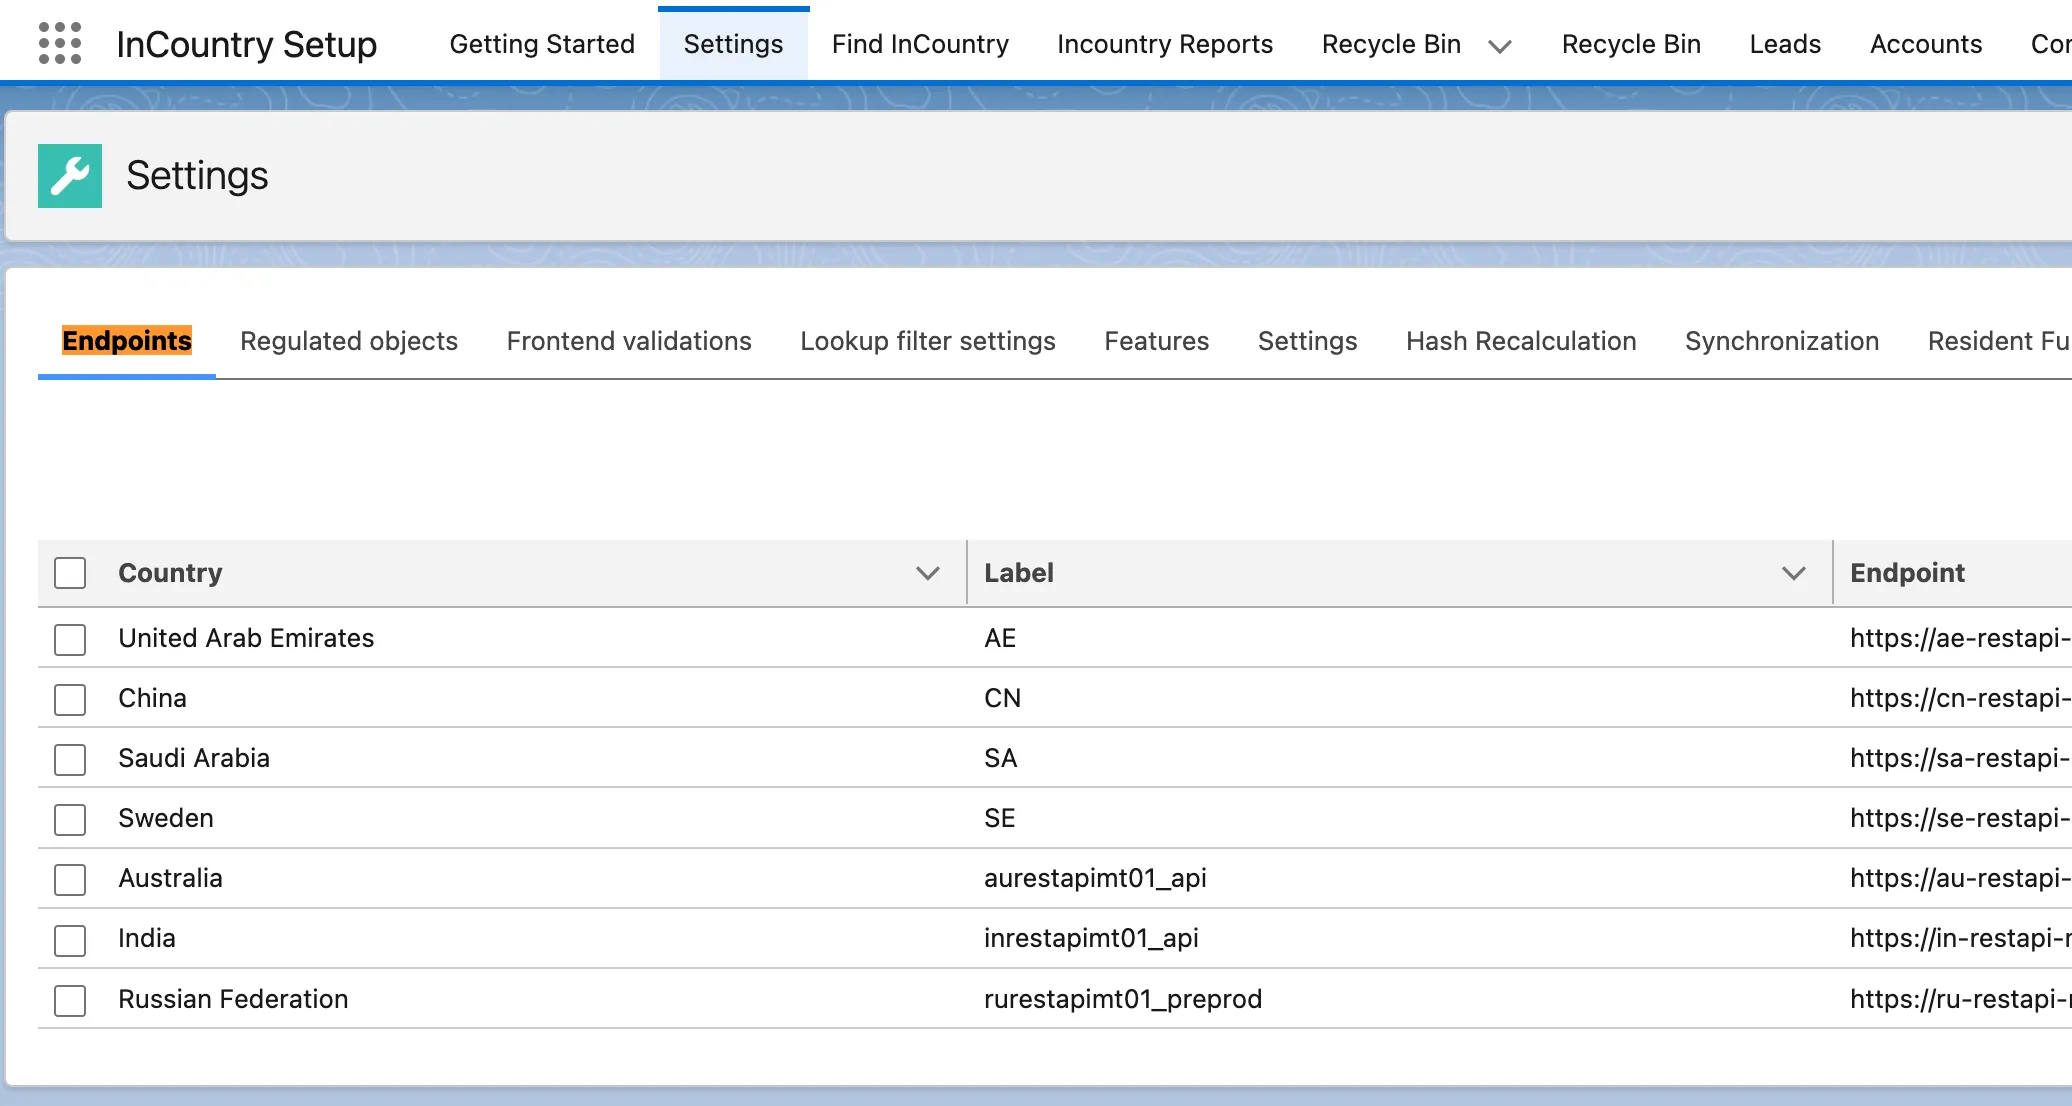This screenshot has height=1106, width=2072.
Task: Tick the select-all checkbox in header
Action: (70, 573)
